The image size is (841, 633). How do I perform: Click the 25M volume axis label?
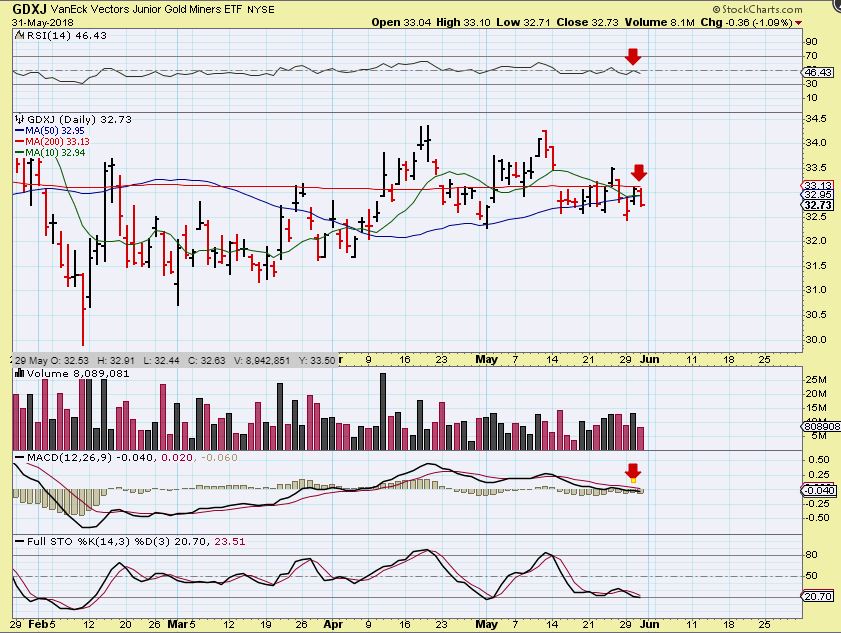pyautogui.click(x=815, y=380)
